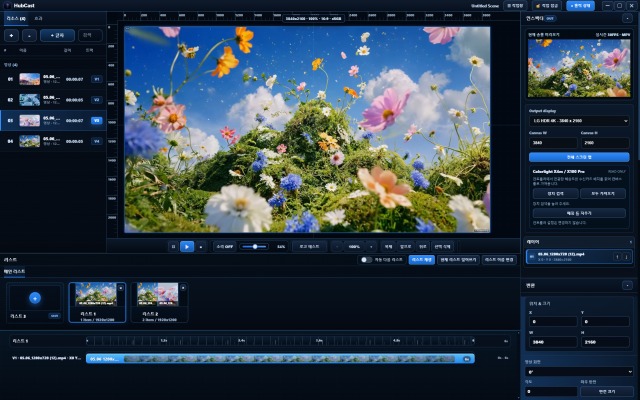The width and height of the screenshot is (640, 400).
Task: Zoom out the preview using the minus button
Action: (337, 247)
